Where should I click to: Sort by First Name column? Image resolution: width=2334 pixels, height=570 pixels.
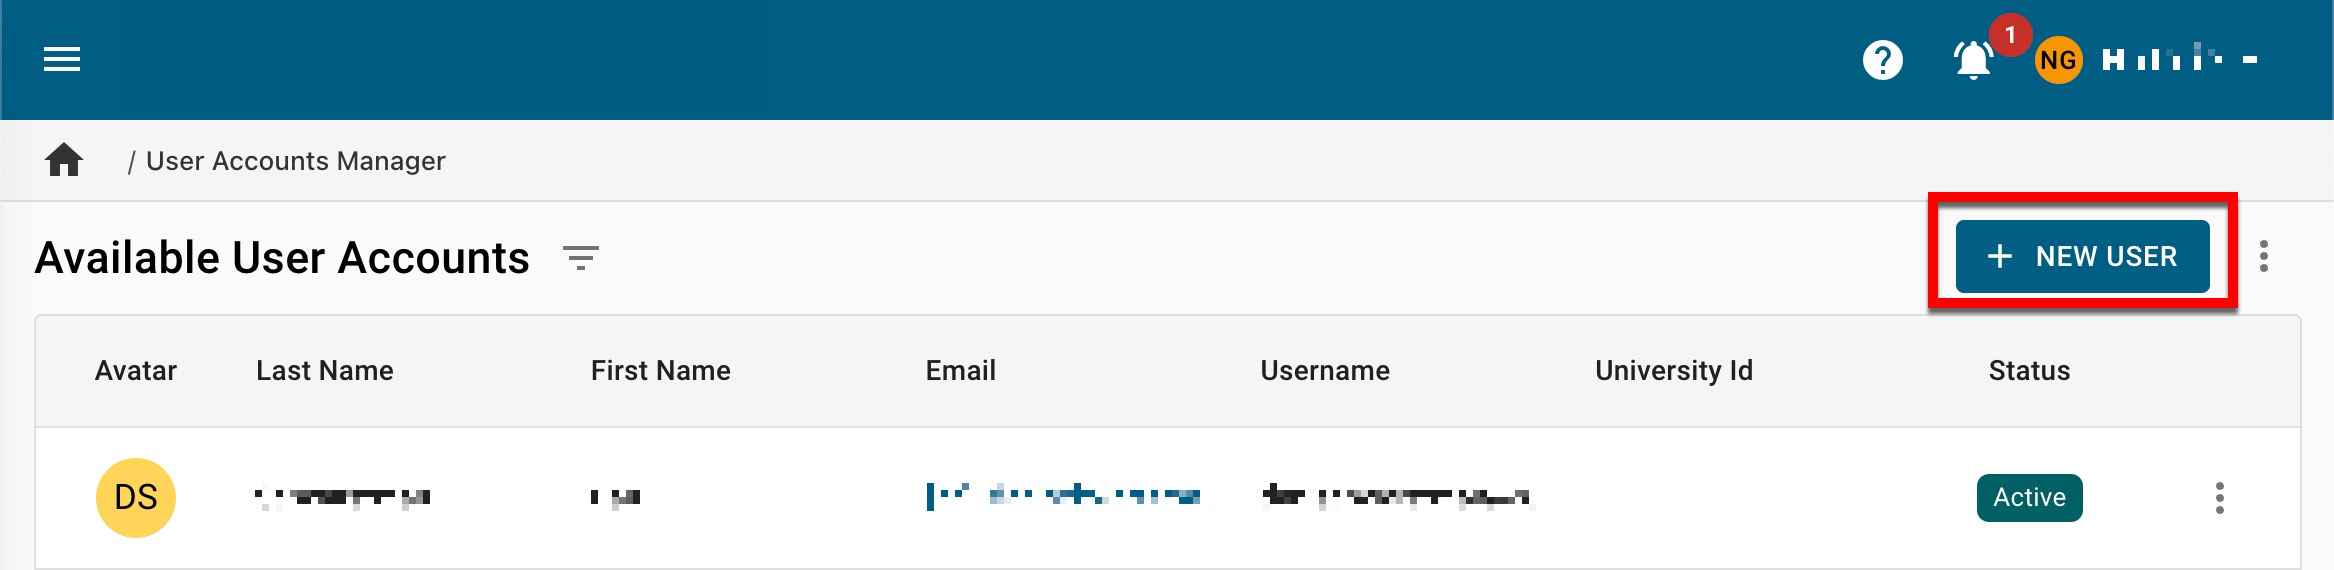(660, 371)
